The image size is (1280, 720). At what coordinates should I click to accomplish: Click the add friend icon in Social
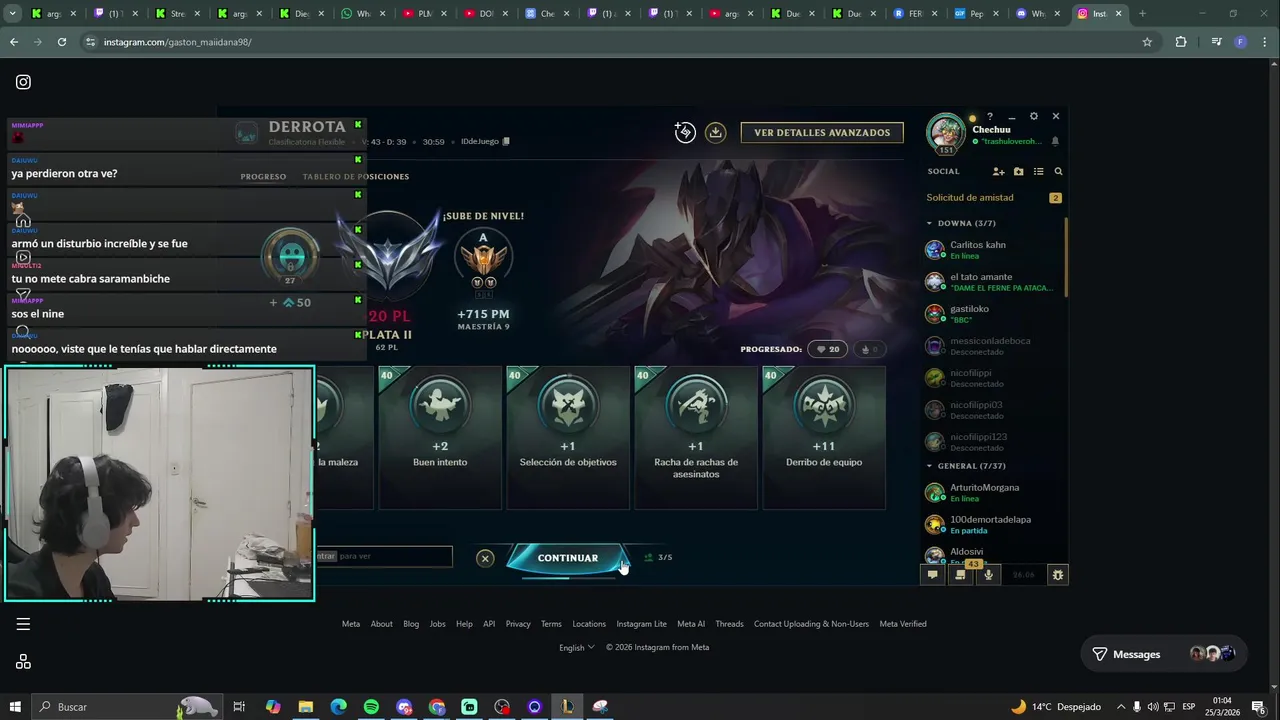tap(998, 172)
